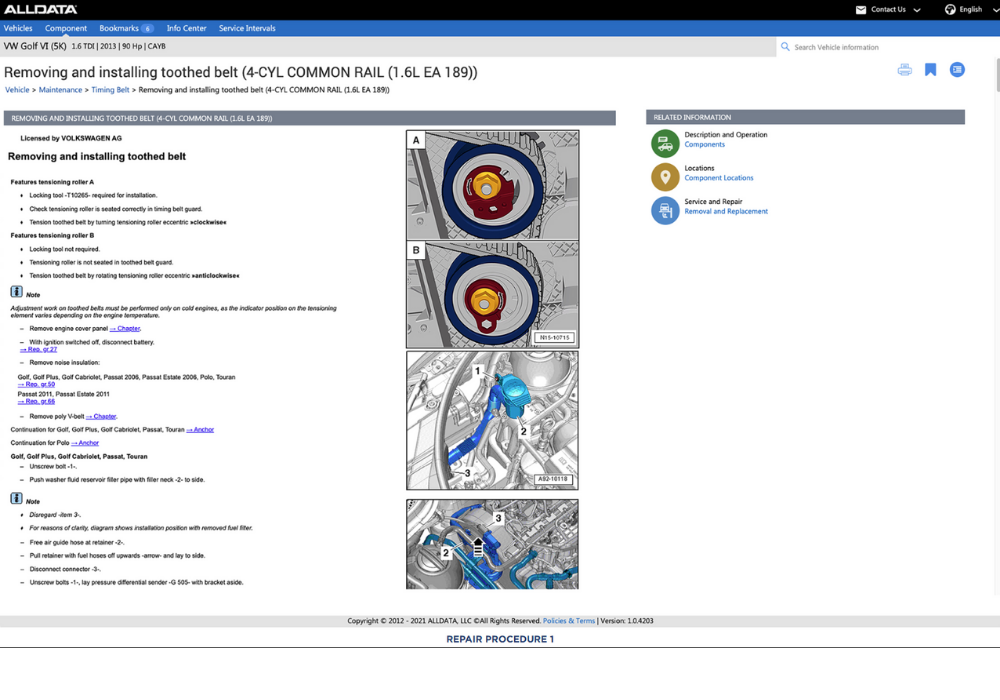Click the search magnifier icon
The width and height of the screenshot is (1000, 700).
[785, 47]
